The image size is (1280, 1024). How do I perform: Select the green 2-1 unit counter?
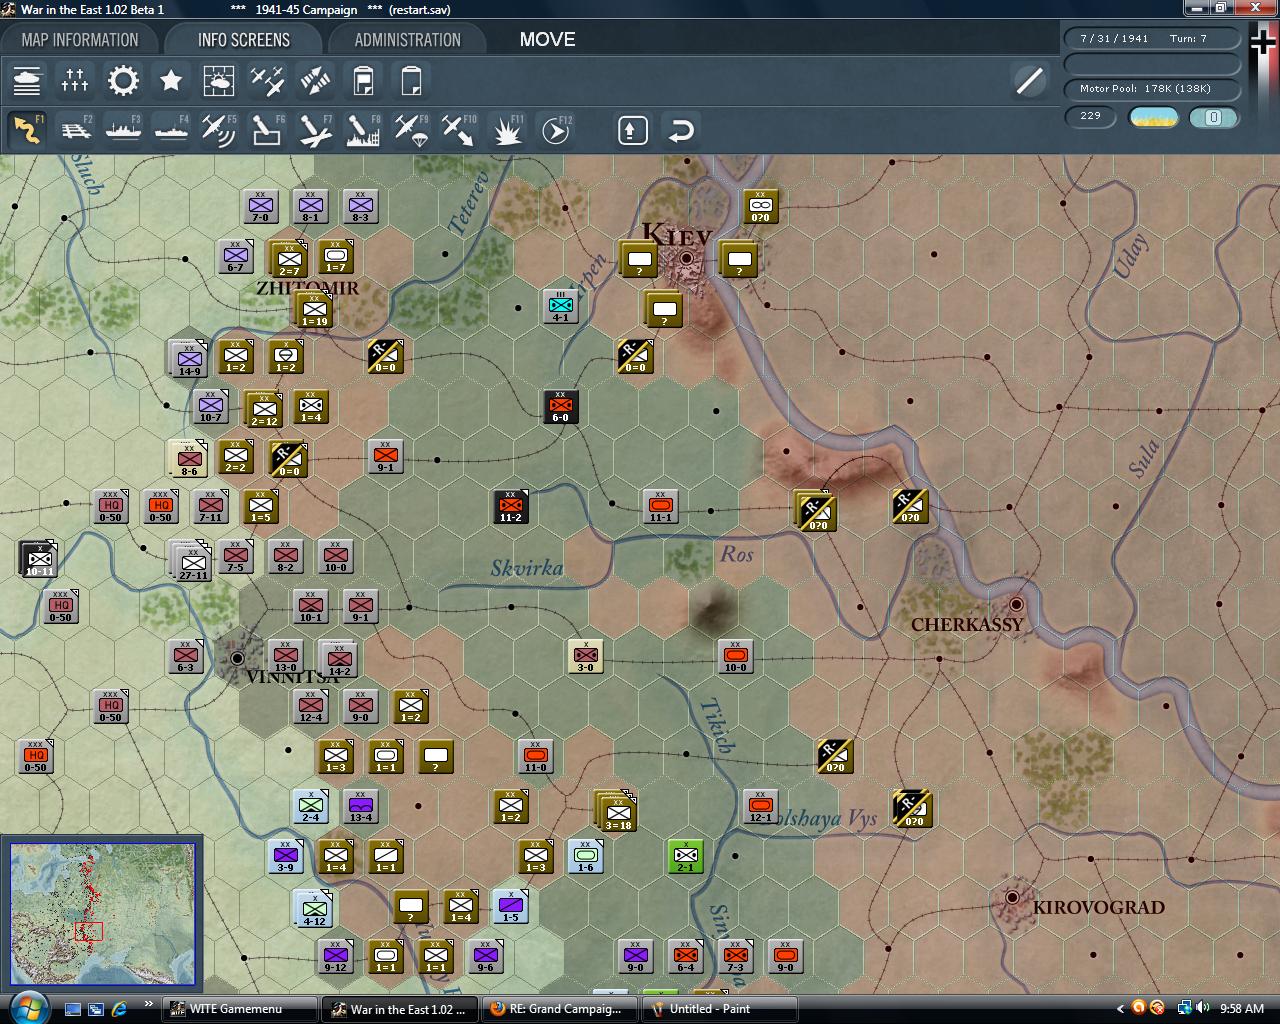[x=685, y=856]
